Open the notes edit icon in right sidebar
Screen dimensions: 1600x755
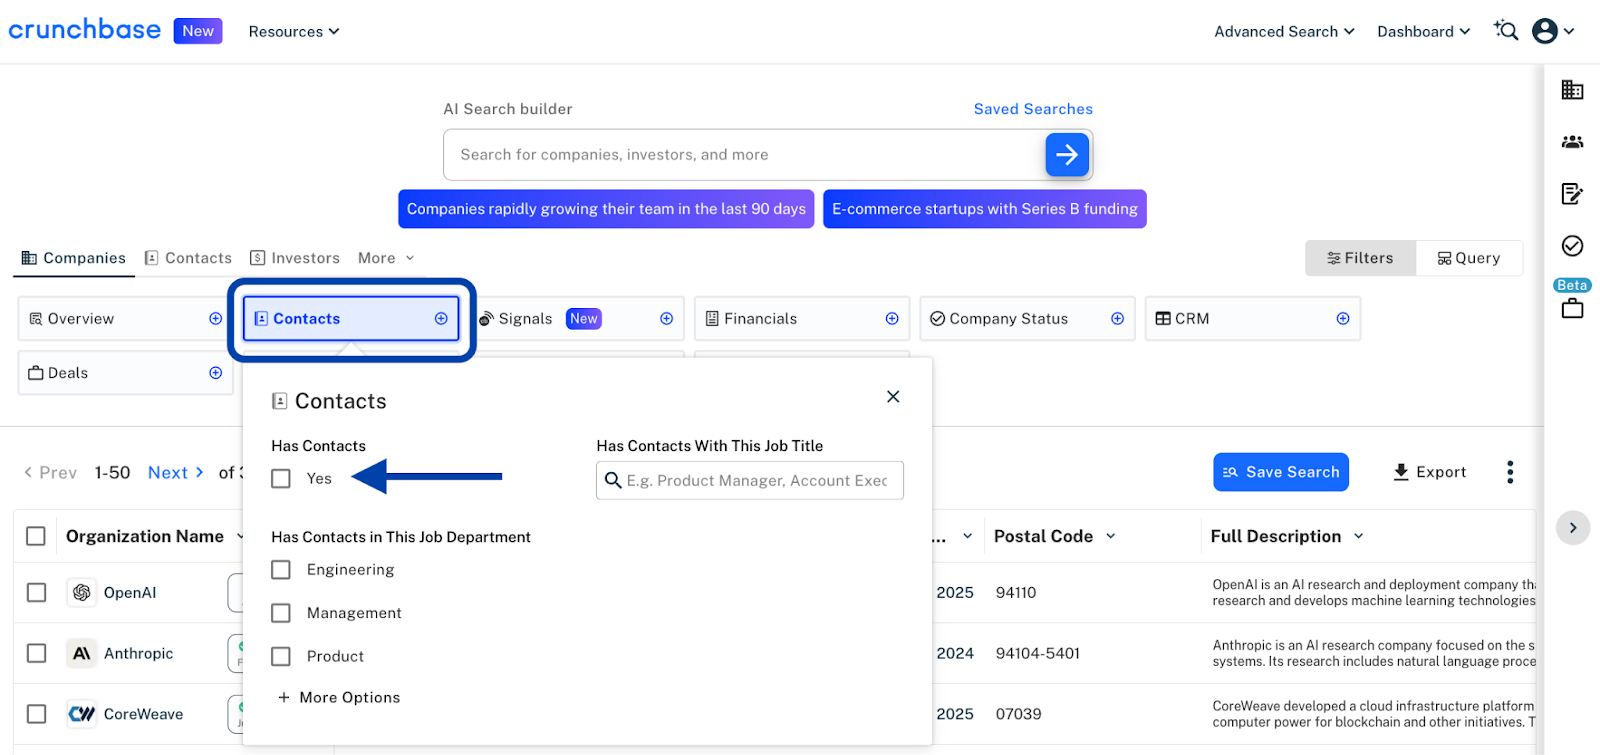coord(1572,194)
